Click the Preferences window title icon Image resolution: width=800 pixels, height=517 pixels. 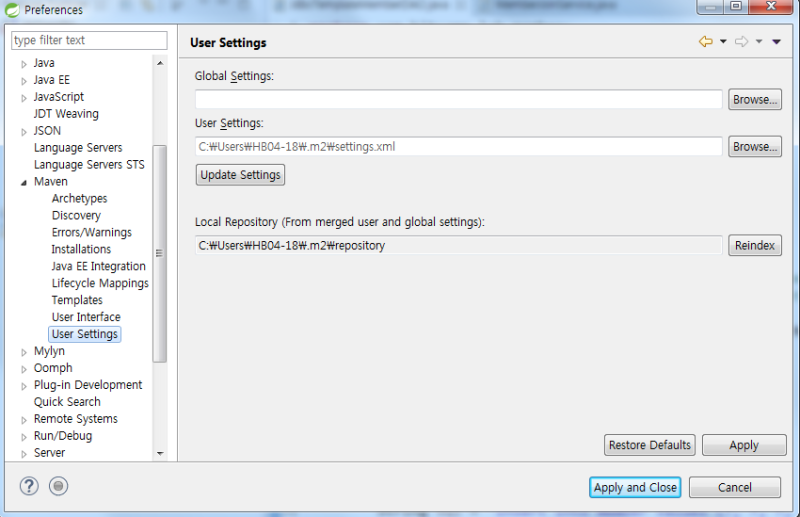12,10
